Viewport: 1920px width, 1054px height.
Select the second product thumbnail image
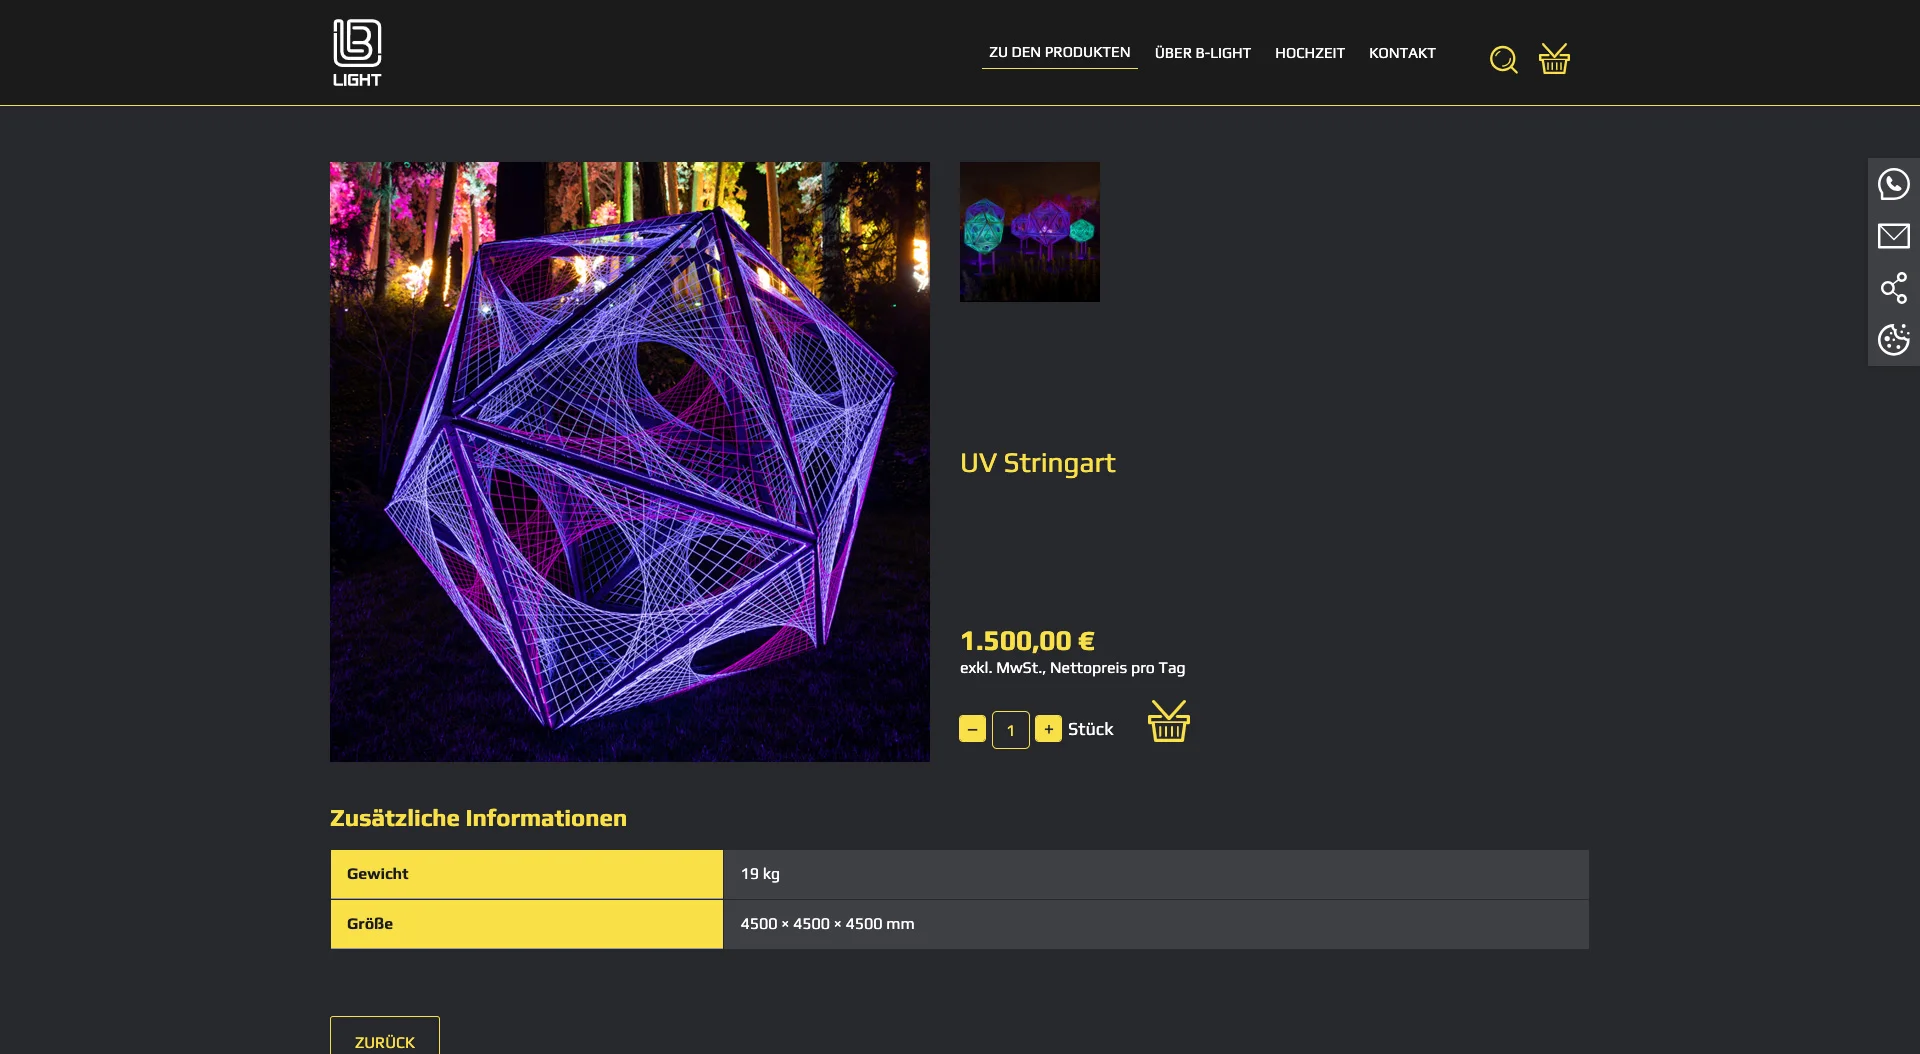[1029, 232]
